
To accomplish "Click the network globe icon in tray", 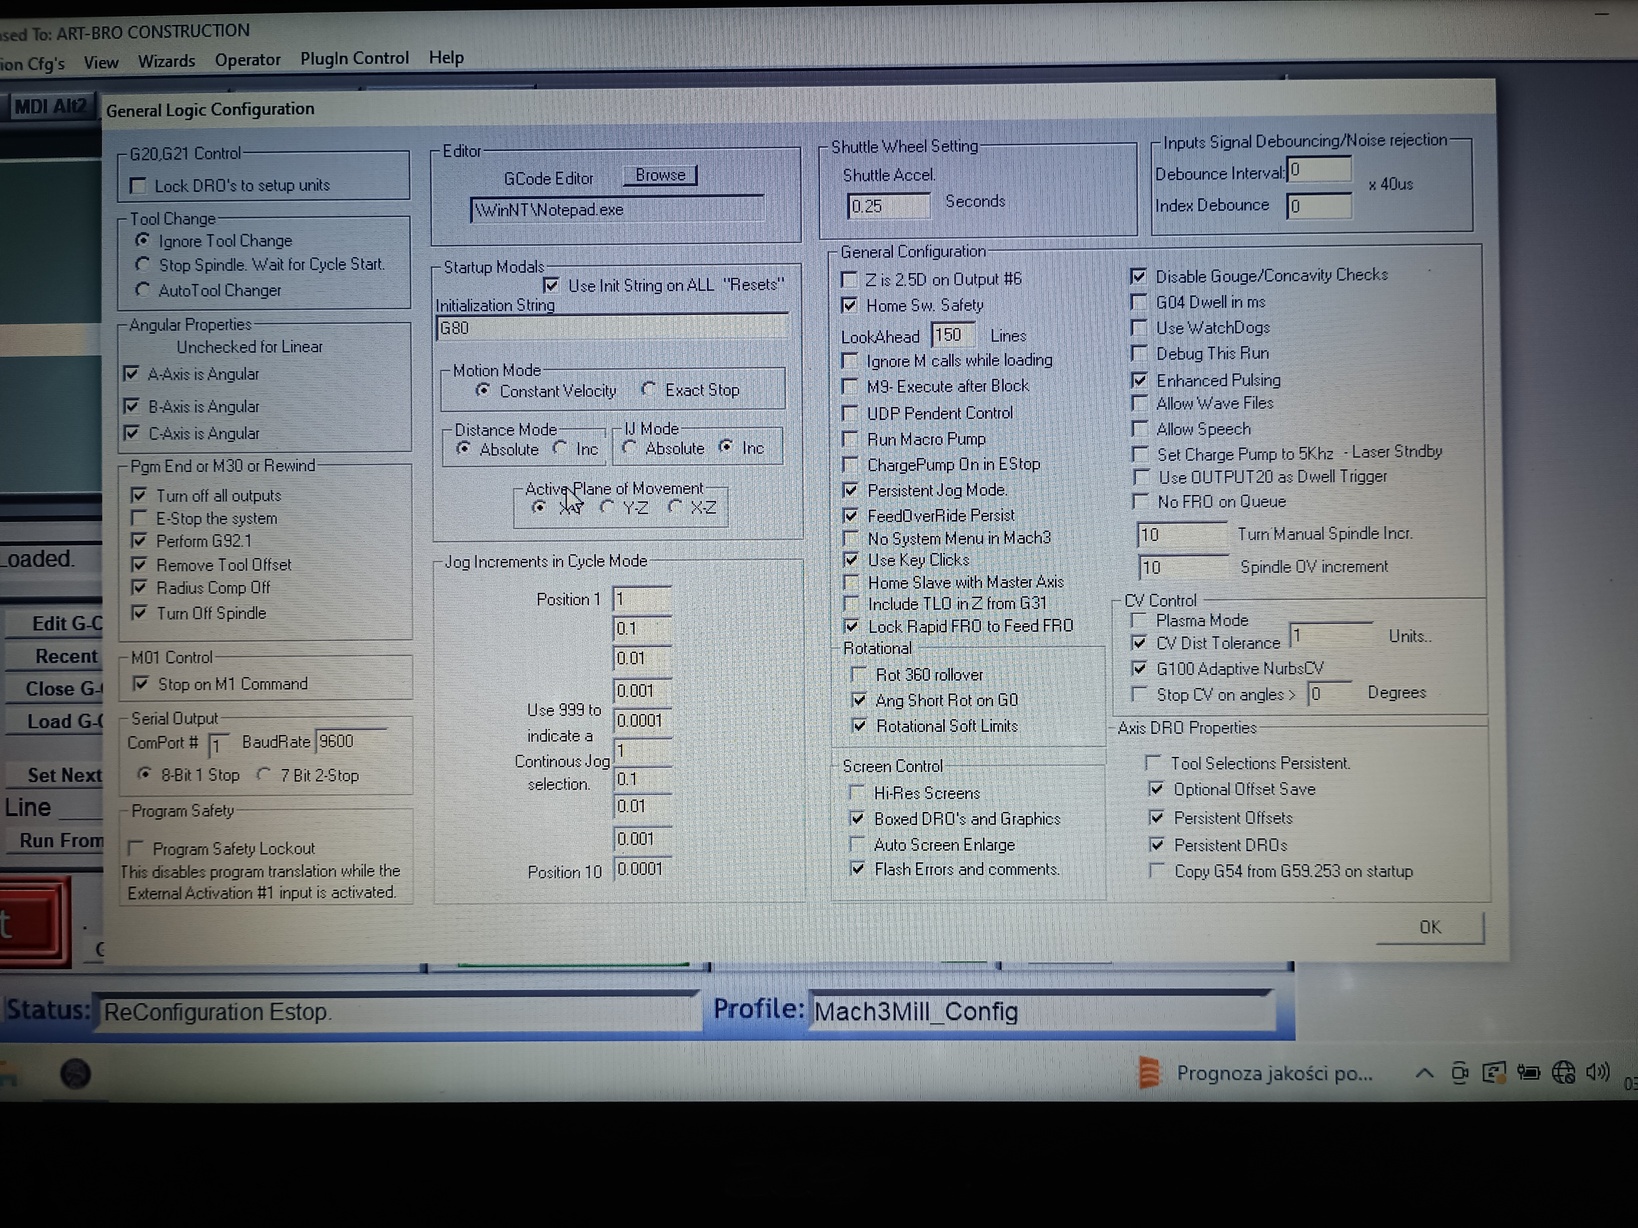I will [x=1563, y=1073].
